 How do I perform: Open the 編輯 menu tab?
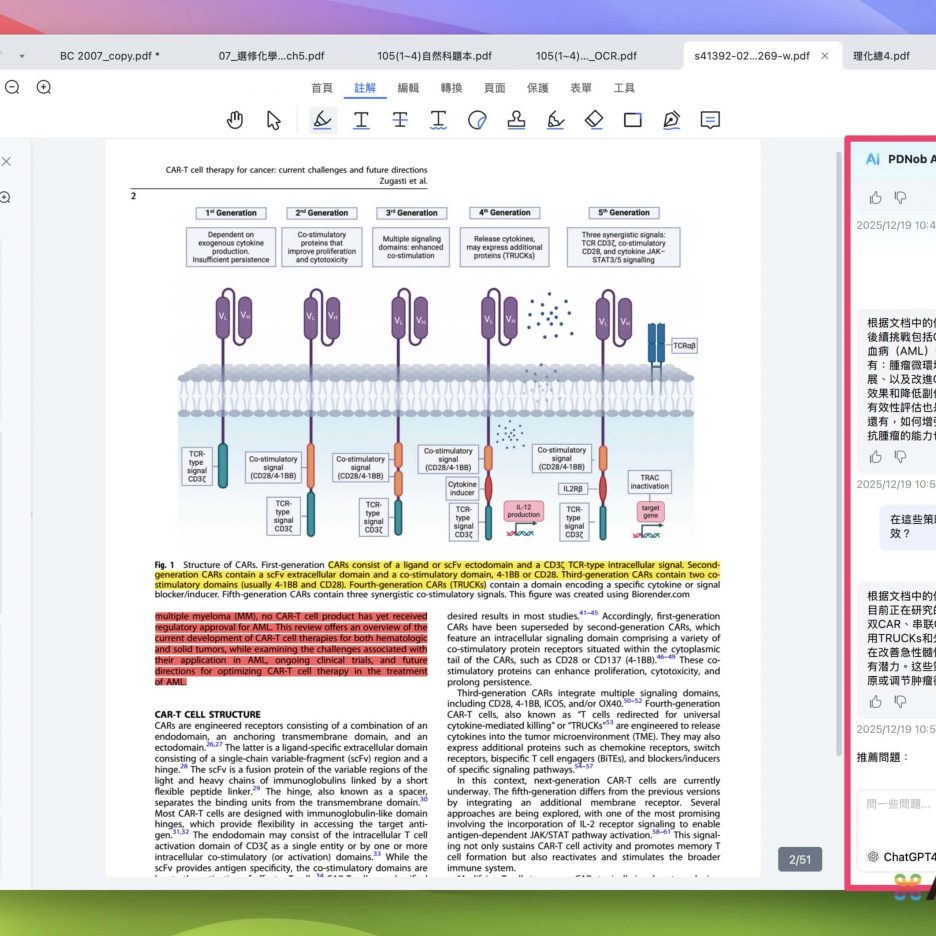pos(408,88)
